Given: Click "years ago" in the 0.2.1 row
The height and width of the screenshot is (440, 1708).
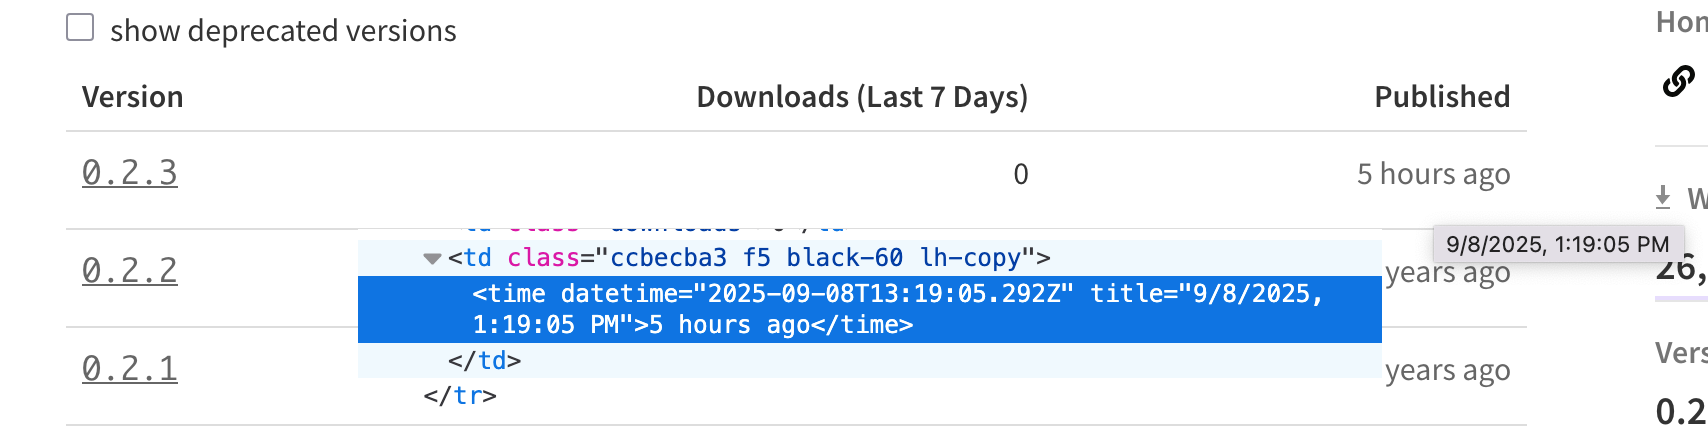Looking at the screenshot, I should point(1447,371).
